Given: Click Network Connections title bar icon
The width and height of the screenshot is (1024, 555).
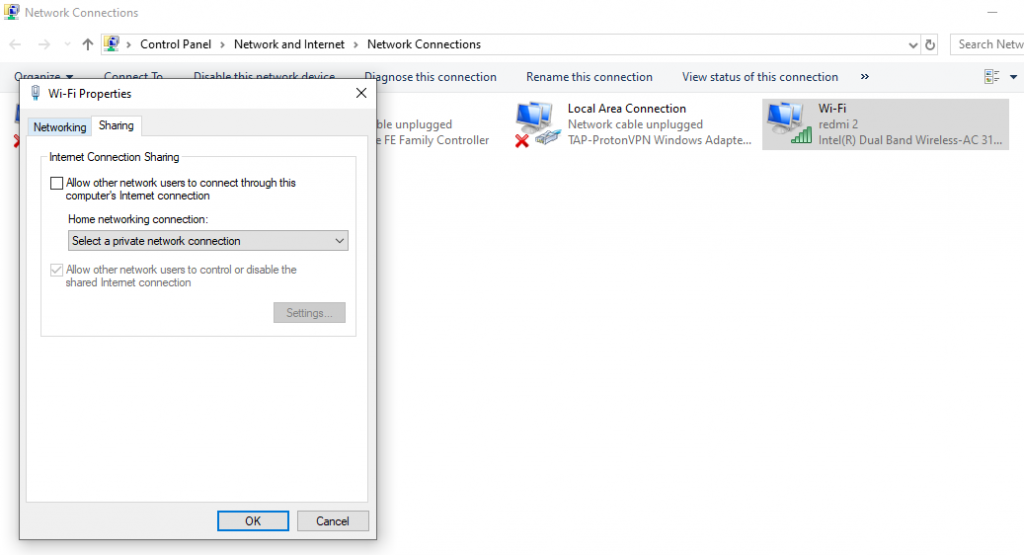Looking at the screenshot, I should (x=12, y=12).
